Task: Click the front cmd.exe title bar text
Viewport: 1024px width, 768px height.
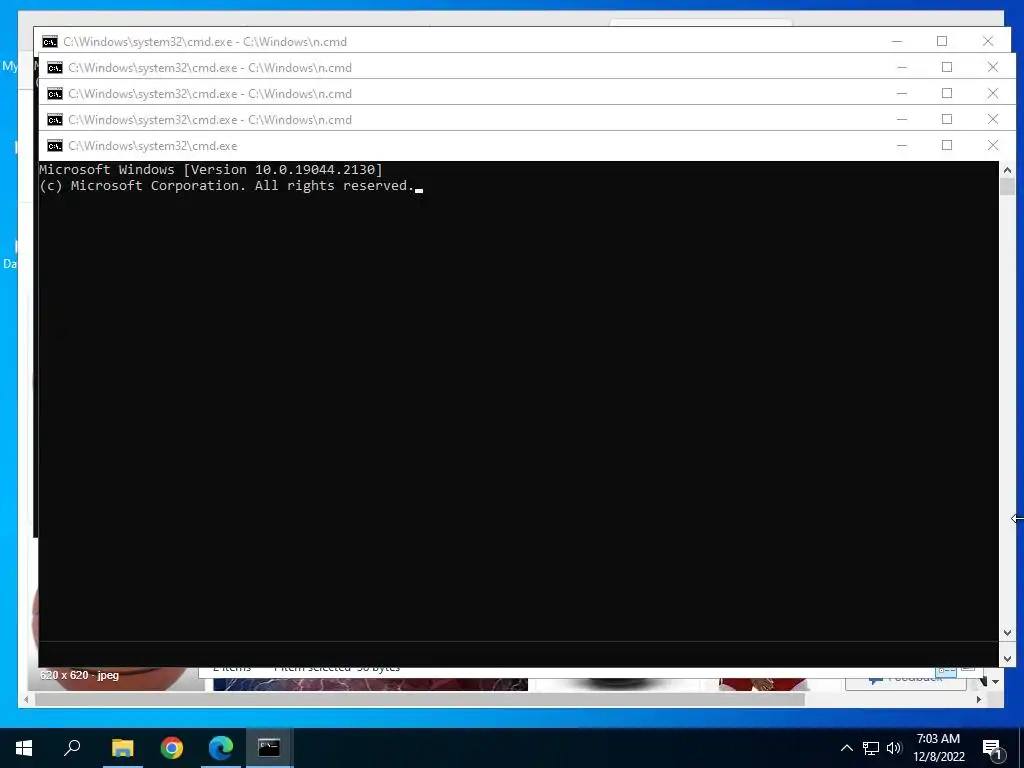Action: (152, 146)
